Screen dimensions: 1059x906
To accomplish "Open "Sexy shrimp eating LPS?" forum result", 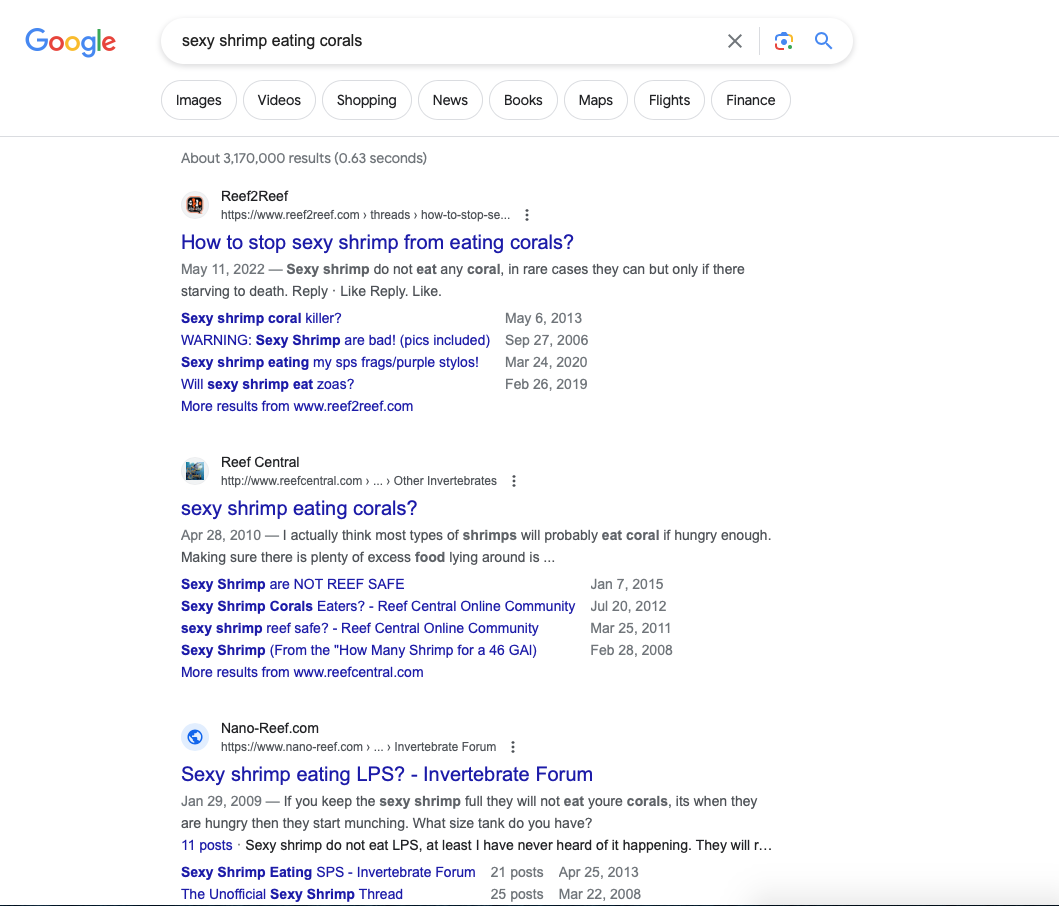I will pos(386,774).
